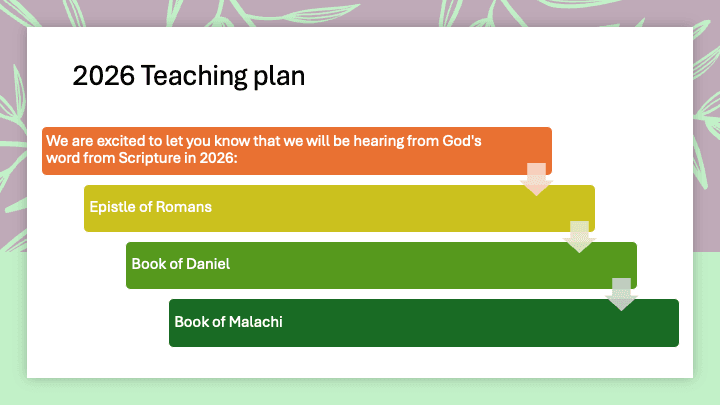
Task: Click the word "God's" in the intro text
Action: pyautogui.click(x=462, y=141)
